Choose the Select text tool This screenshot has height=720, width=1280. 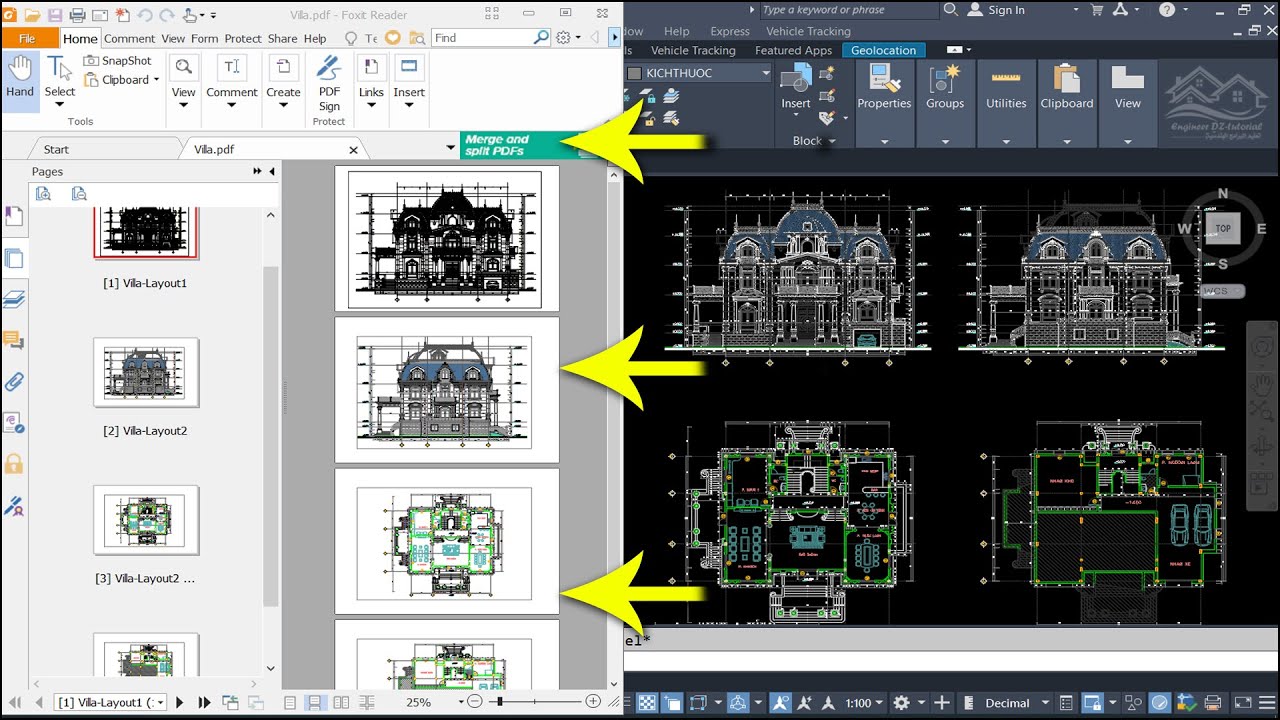(x=59, y=79)
